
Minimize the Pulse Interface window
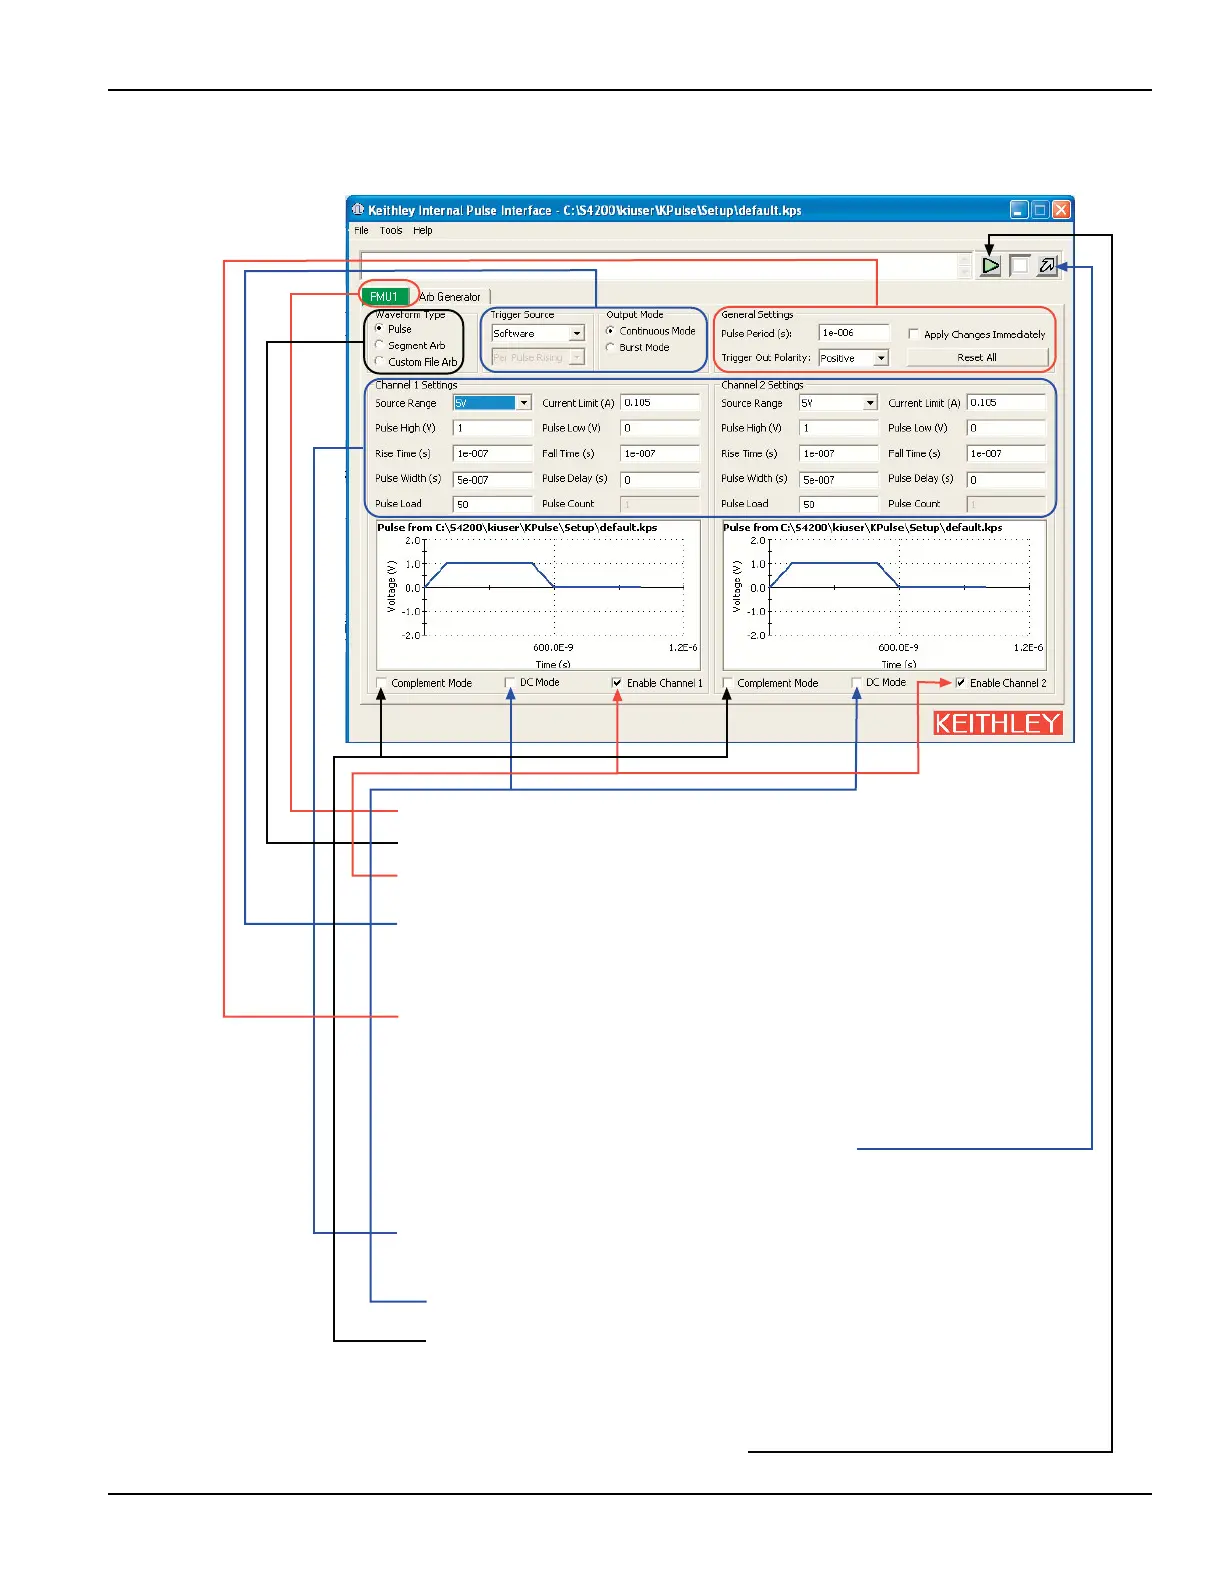pyautogui.click(x=1019, y=210)
